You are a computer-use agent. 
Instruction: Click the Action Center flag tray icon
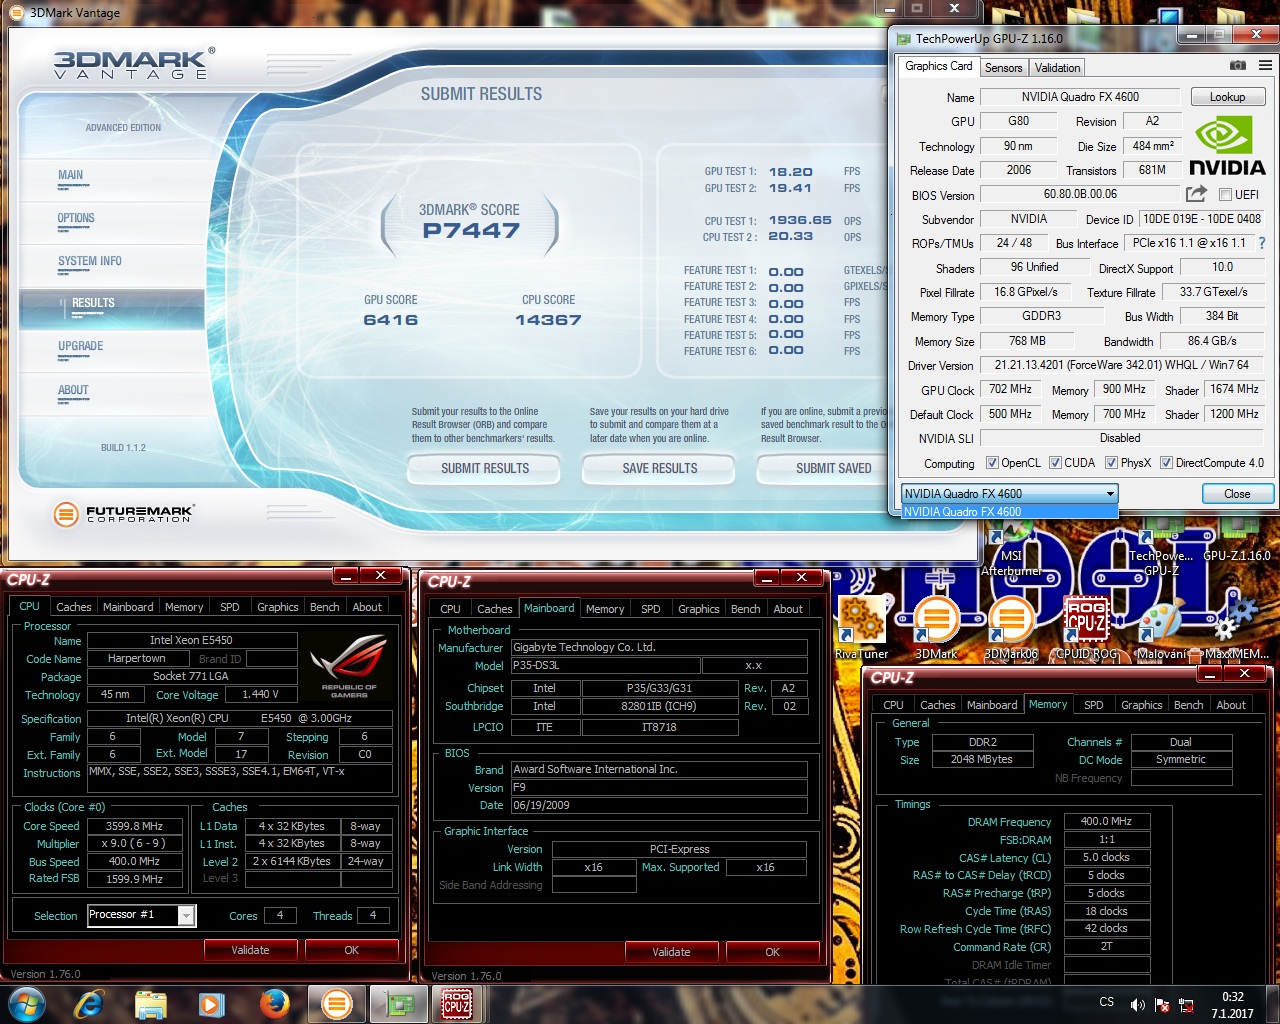coord(1162,1004)
